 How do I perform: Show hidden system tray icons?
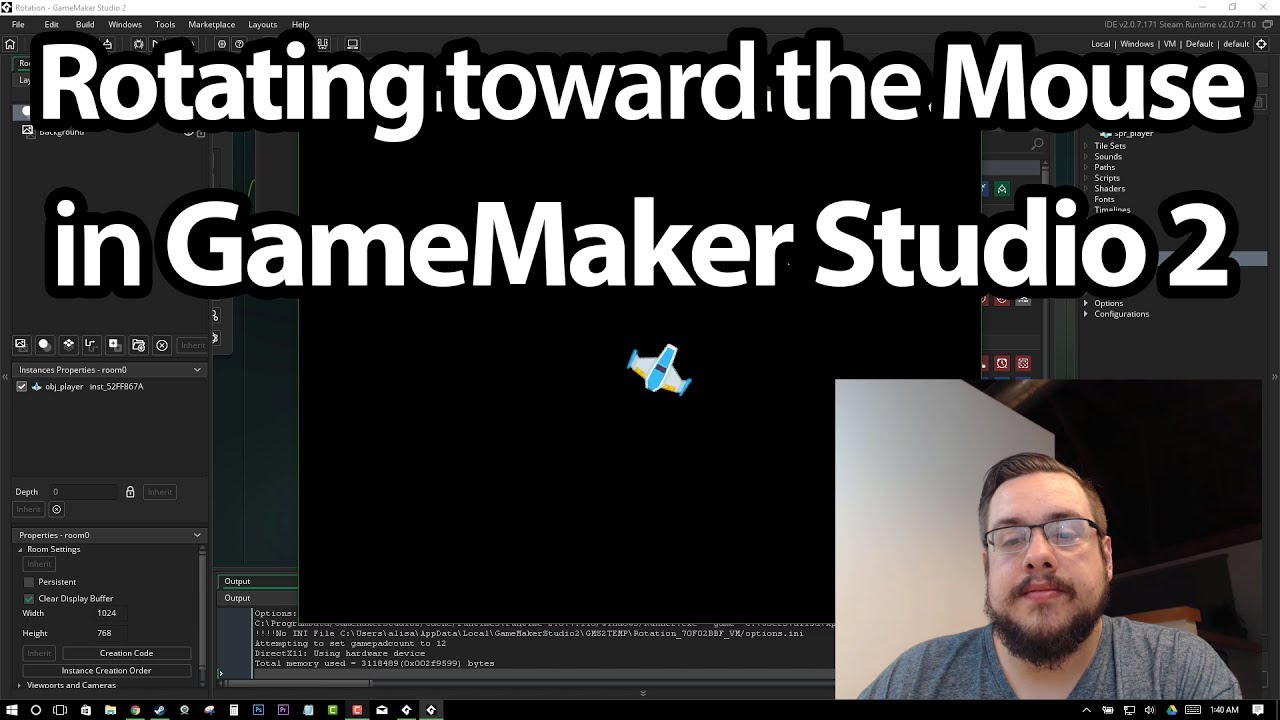click(1087, 710)
